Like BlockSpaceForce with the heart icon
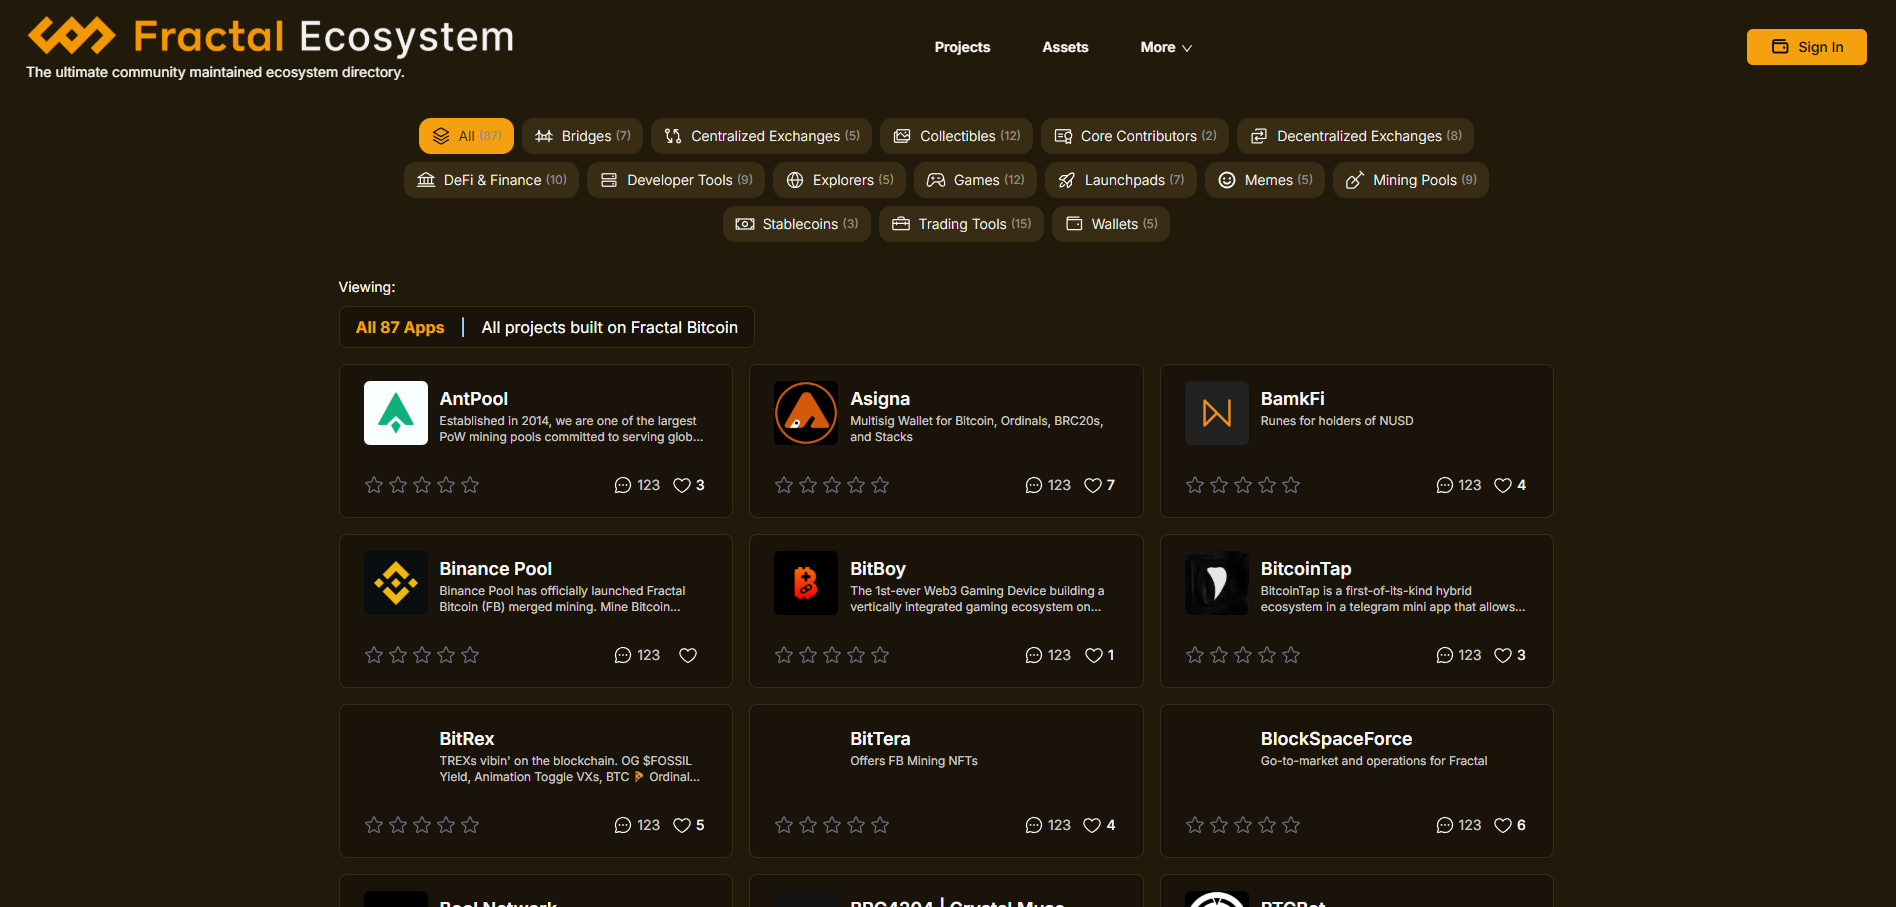Screen dimensions: 1896x907 point(1503,825)
